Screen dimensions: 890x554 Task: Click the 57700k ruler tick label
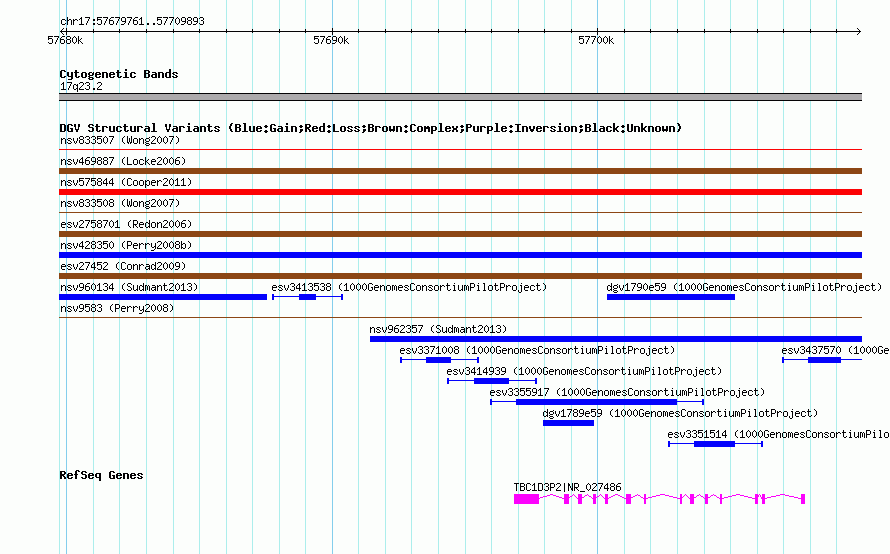[596, 40]
